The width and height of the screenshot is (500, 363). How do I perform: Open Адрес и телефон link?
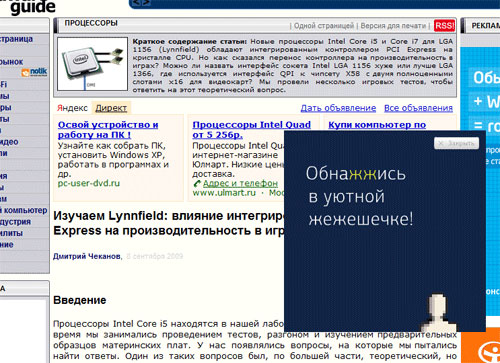coord(240,183)
